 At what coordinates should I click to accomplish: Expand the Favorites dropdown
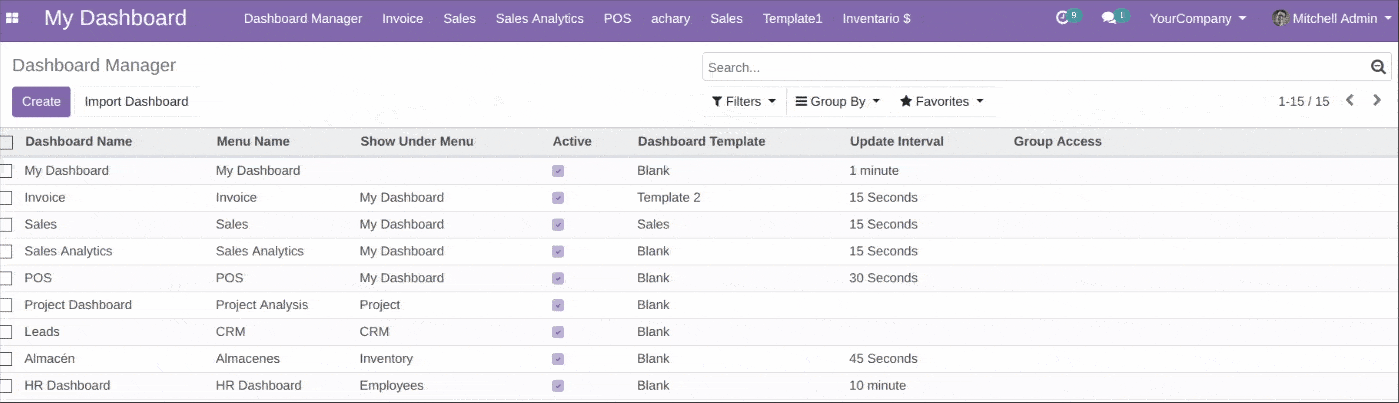(x=941, y=101)
